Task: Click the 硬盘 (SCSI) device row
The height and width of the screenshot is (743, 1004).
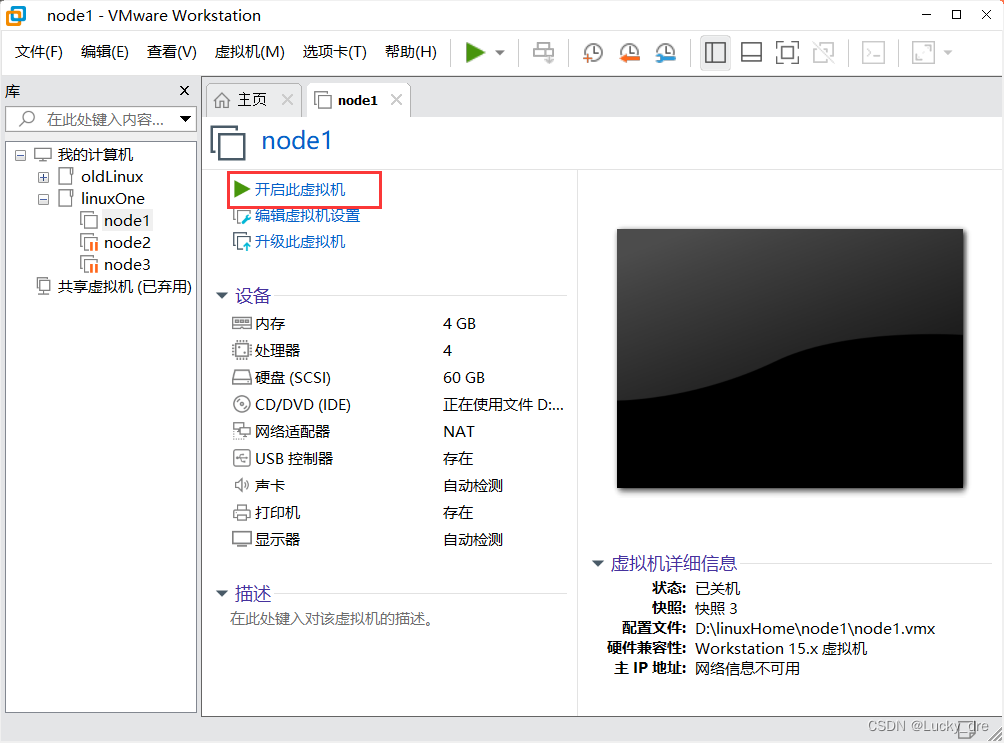Action: (x=398, y=378)
